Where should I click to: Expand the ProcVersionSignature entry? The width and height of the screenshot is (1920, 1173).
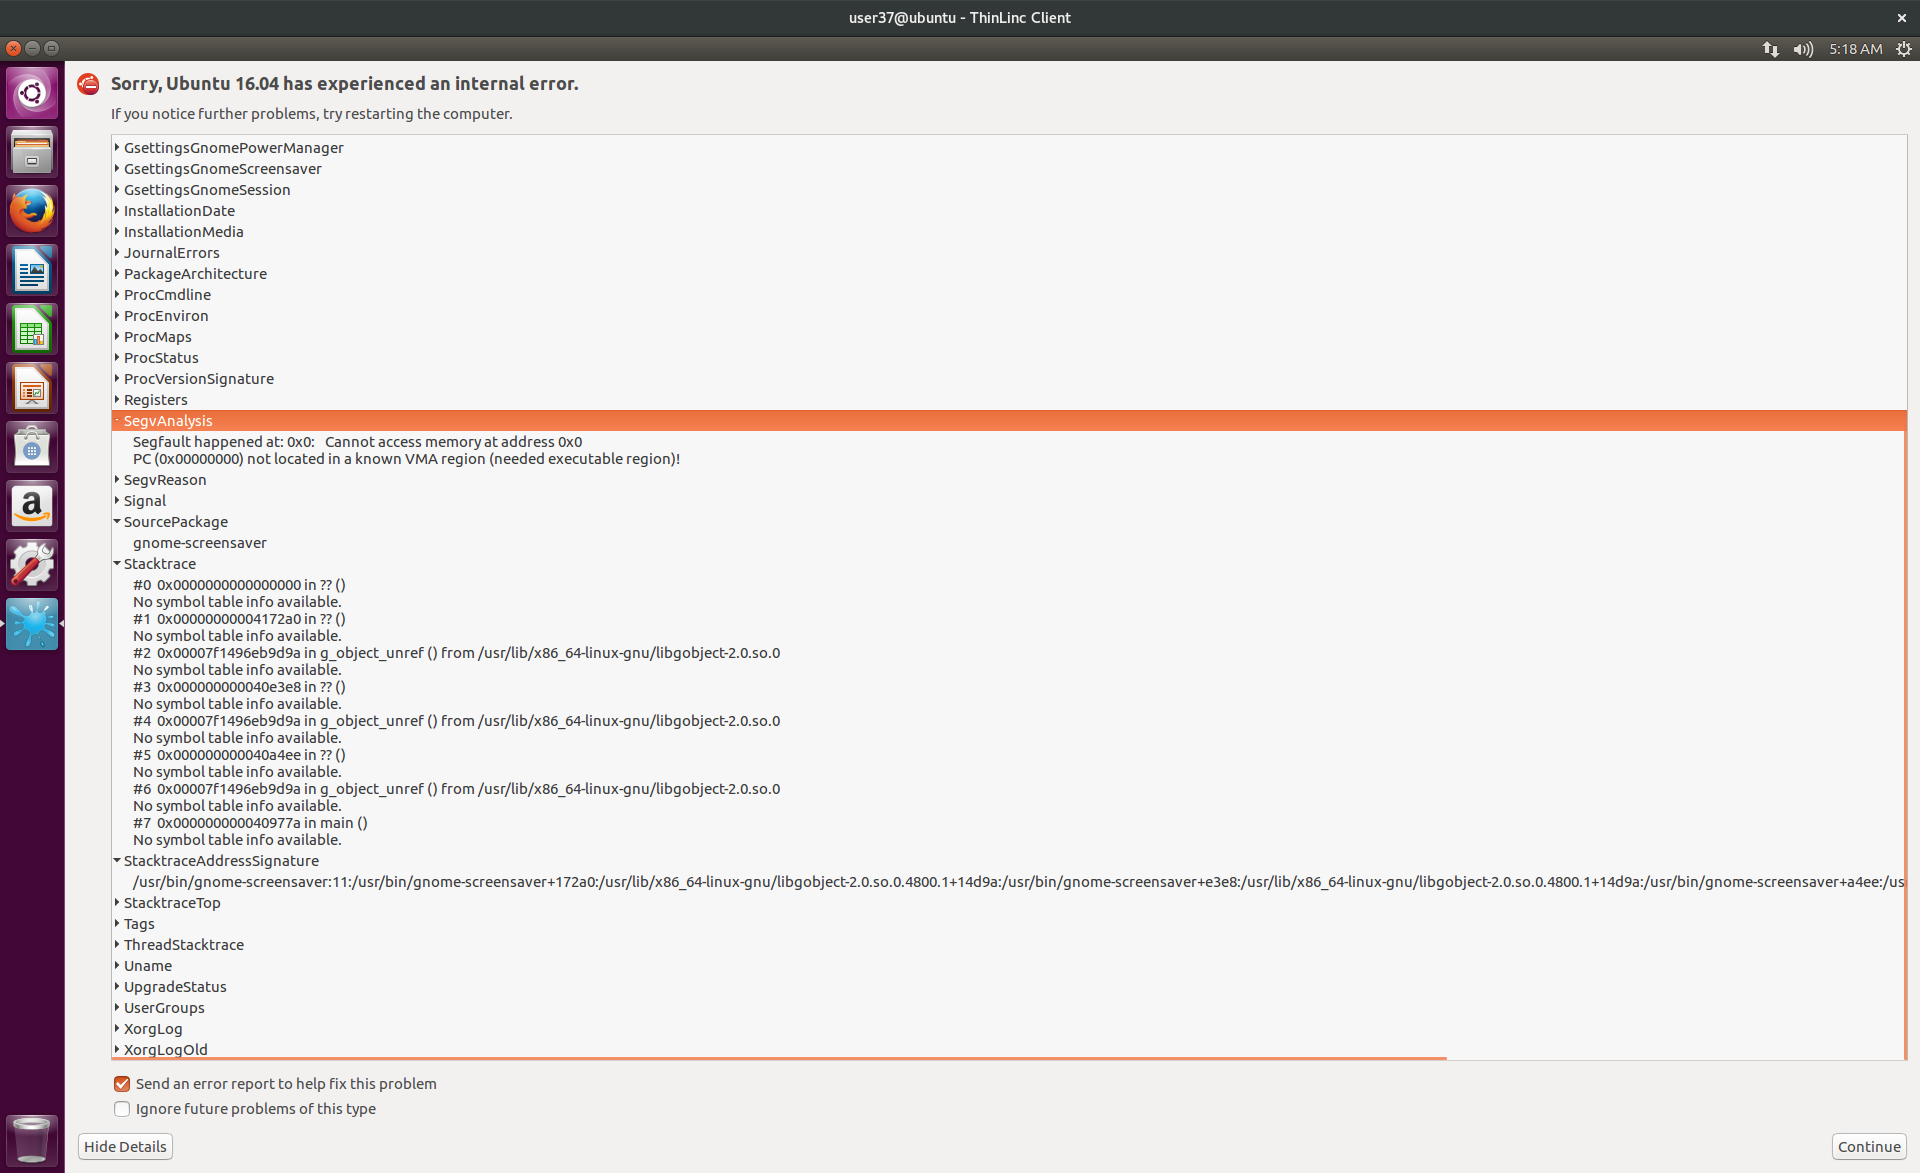click(117, 378)
